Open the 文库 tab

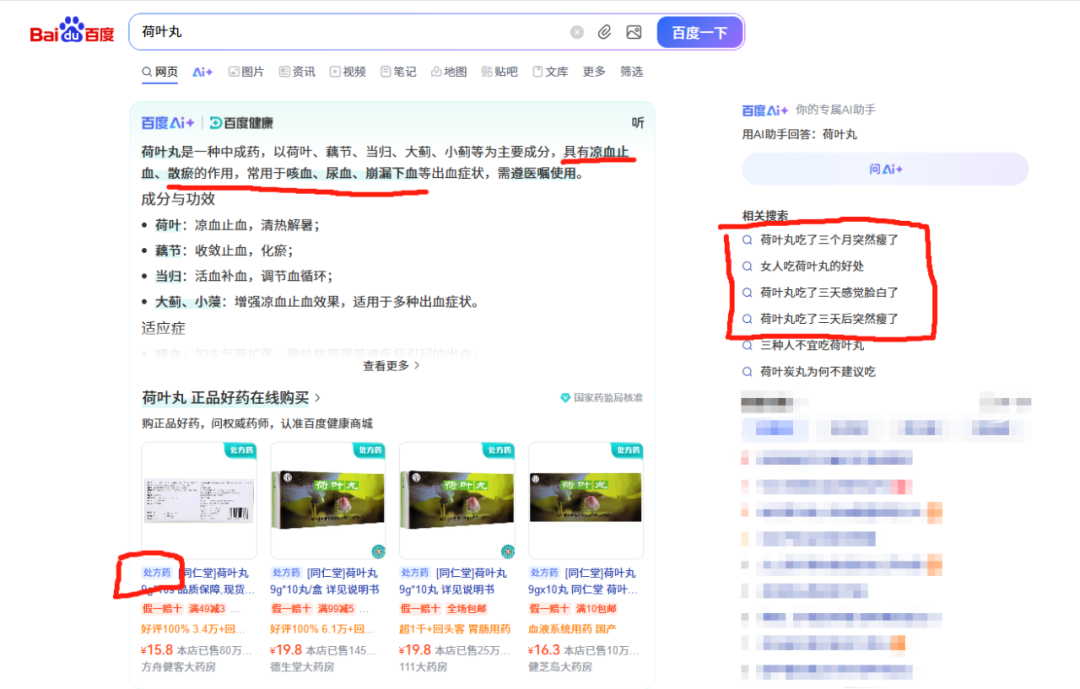pyautogui.click(x=550, y=72)
